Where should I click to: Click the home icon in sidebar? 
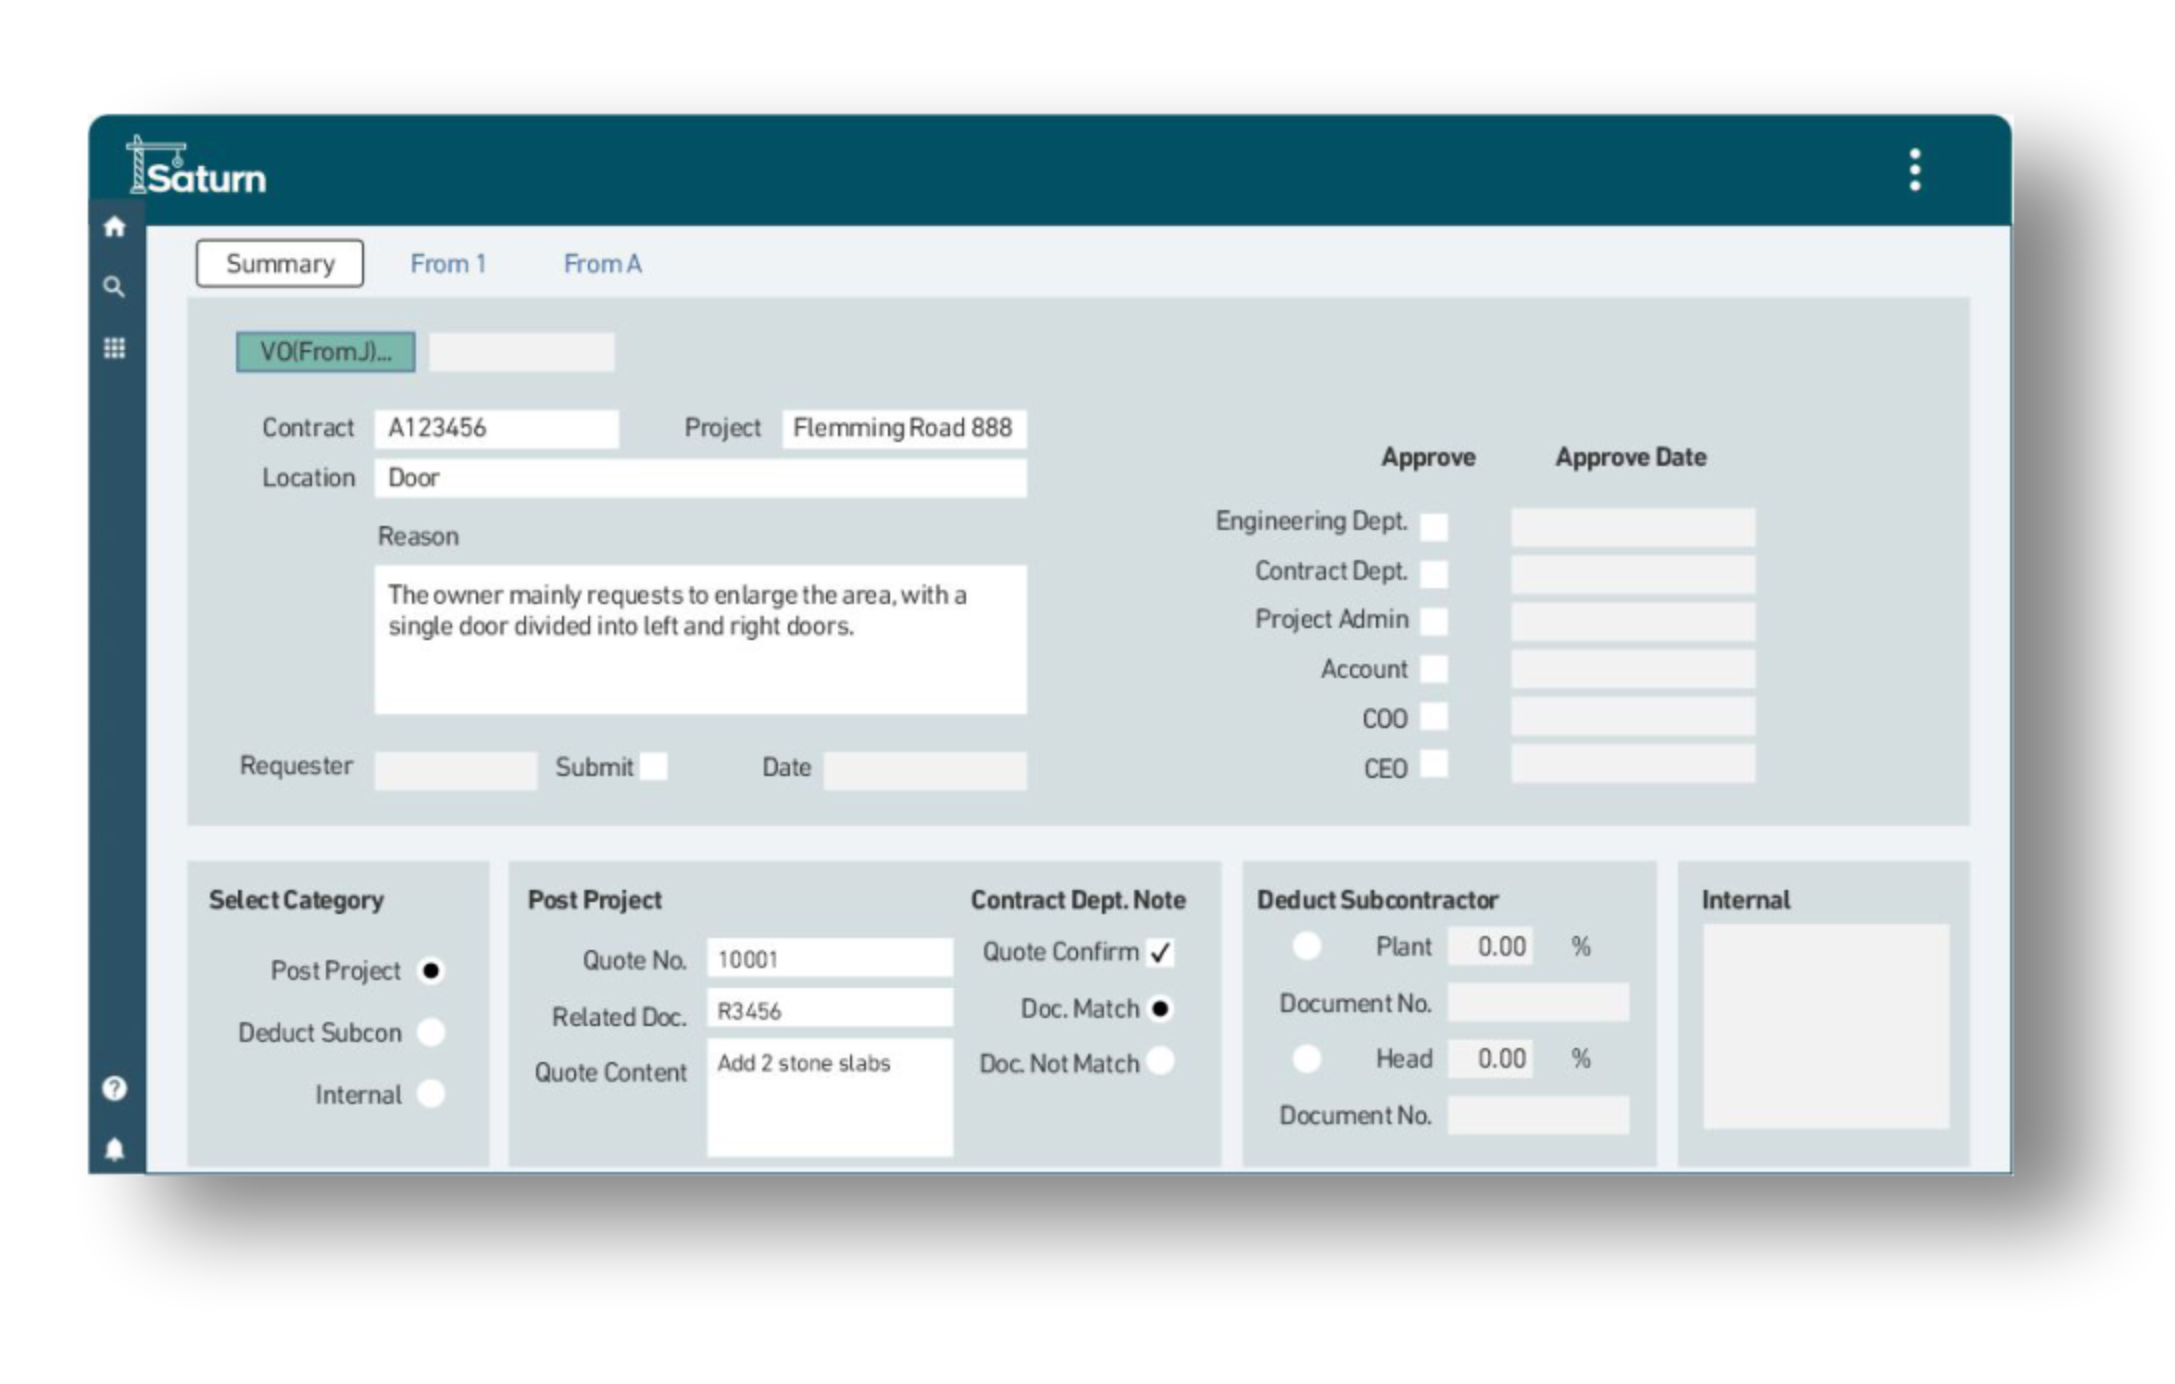point(114,227)
